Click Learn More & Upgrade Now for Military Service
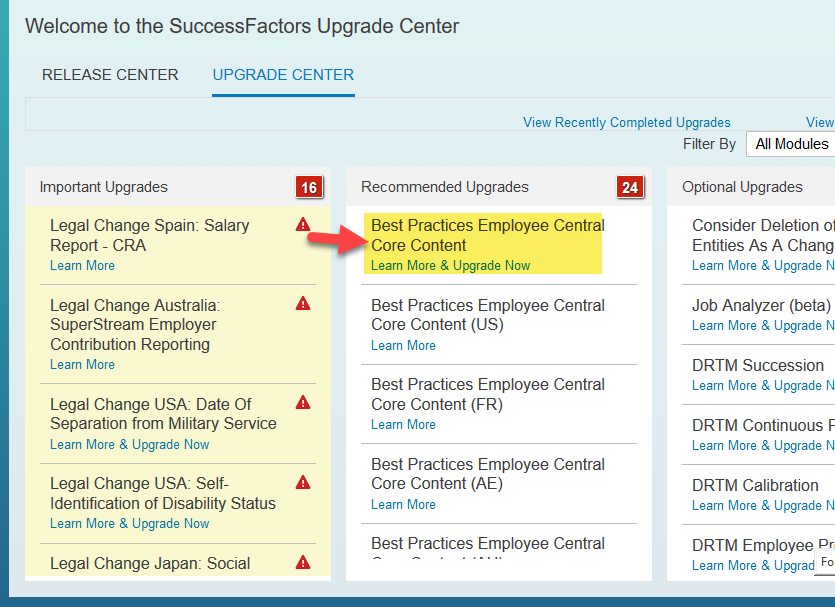This screenshot has height=607, width=835. click(129, 445)
